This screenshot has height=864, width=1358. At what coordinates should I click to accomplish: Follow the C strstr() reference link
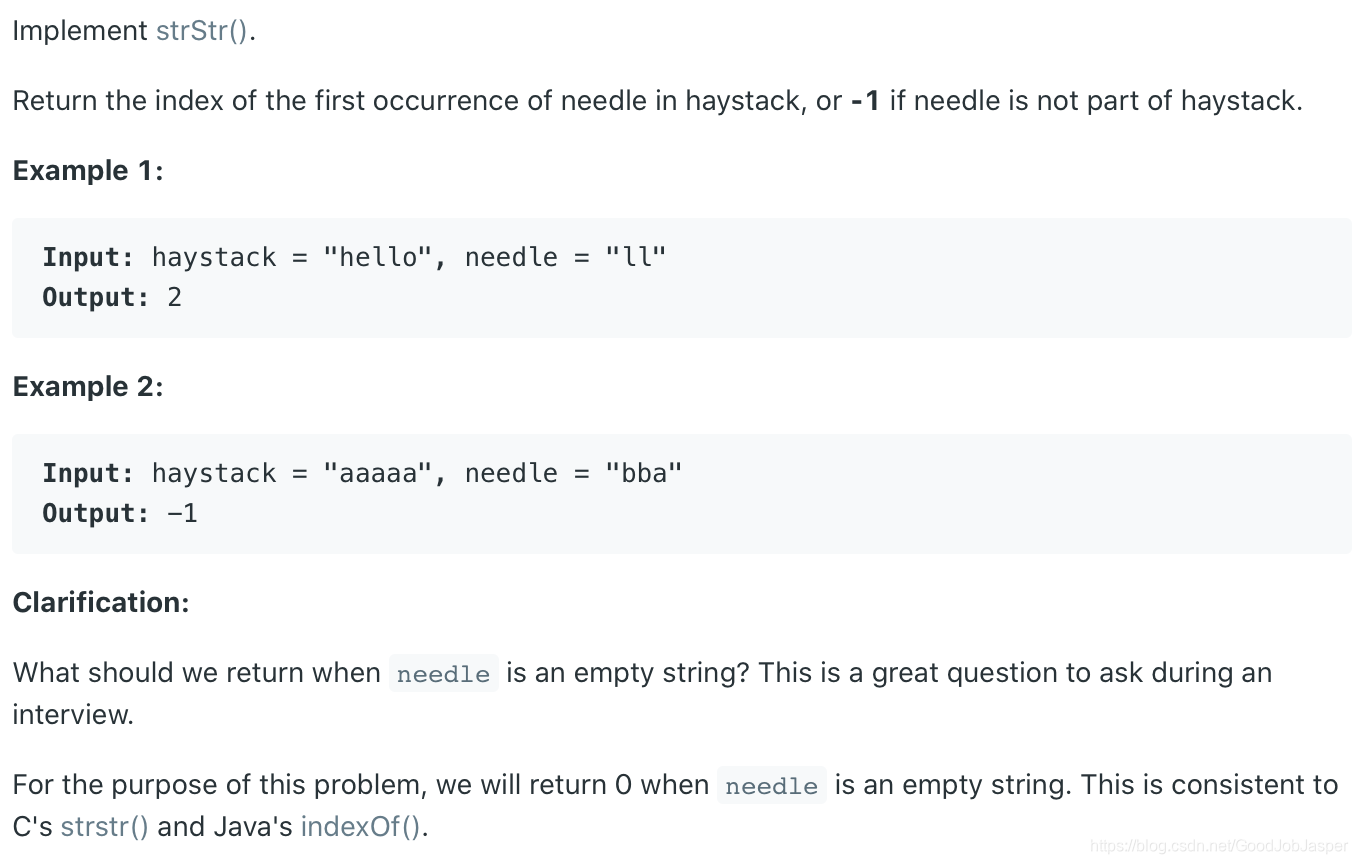[x=105, y=827]
